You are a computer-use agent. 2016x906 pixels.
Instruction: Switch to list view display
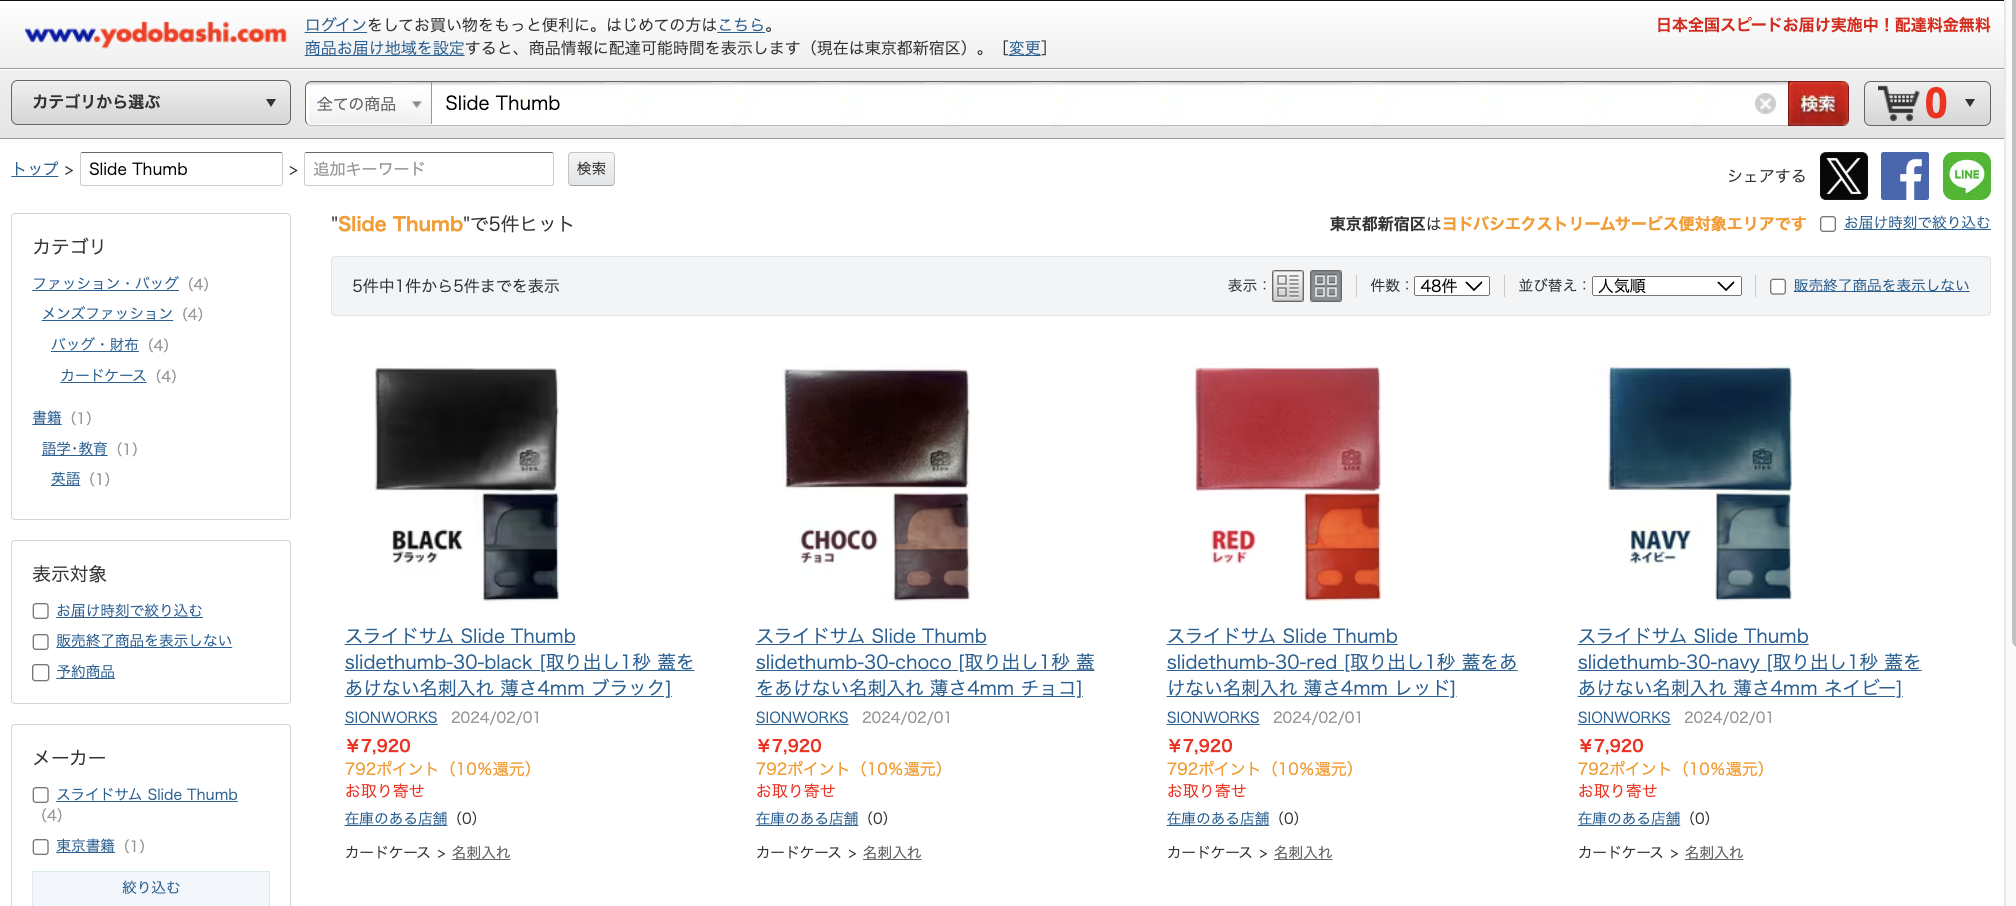click(x=1287, y=286)
